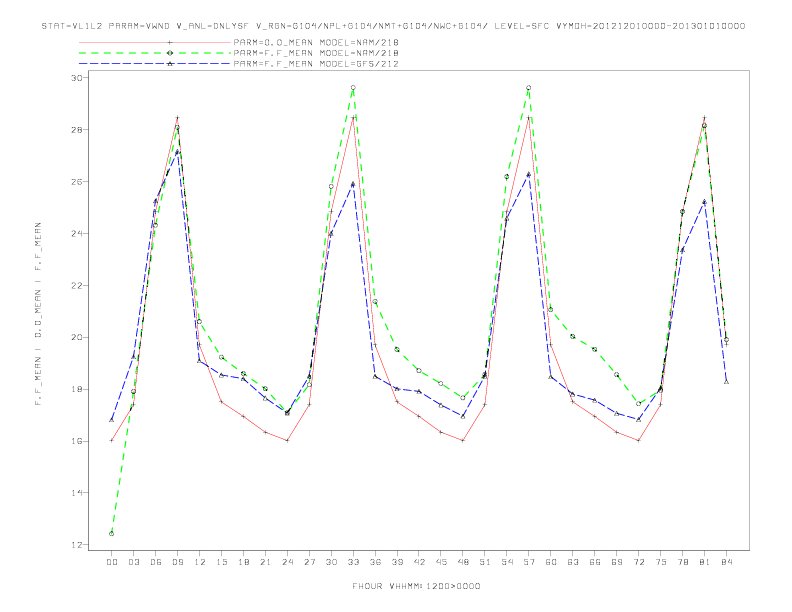Click the x-axis forecast hour label 33
Viewport: 792px width, 612px height.
click(x=353, y=562)
